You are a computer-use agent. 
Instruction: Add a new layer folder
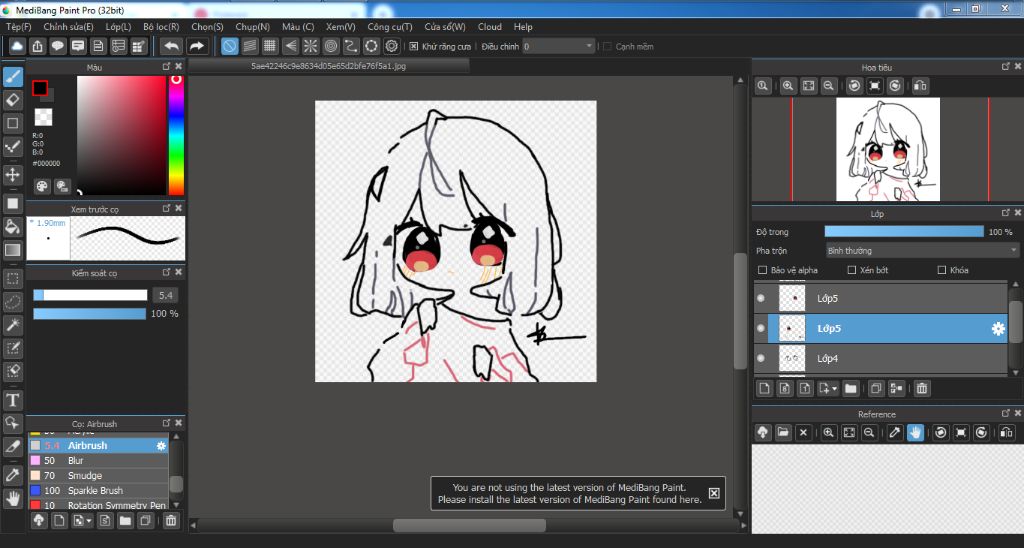click(x=850, y=389)
